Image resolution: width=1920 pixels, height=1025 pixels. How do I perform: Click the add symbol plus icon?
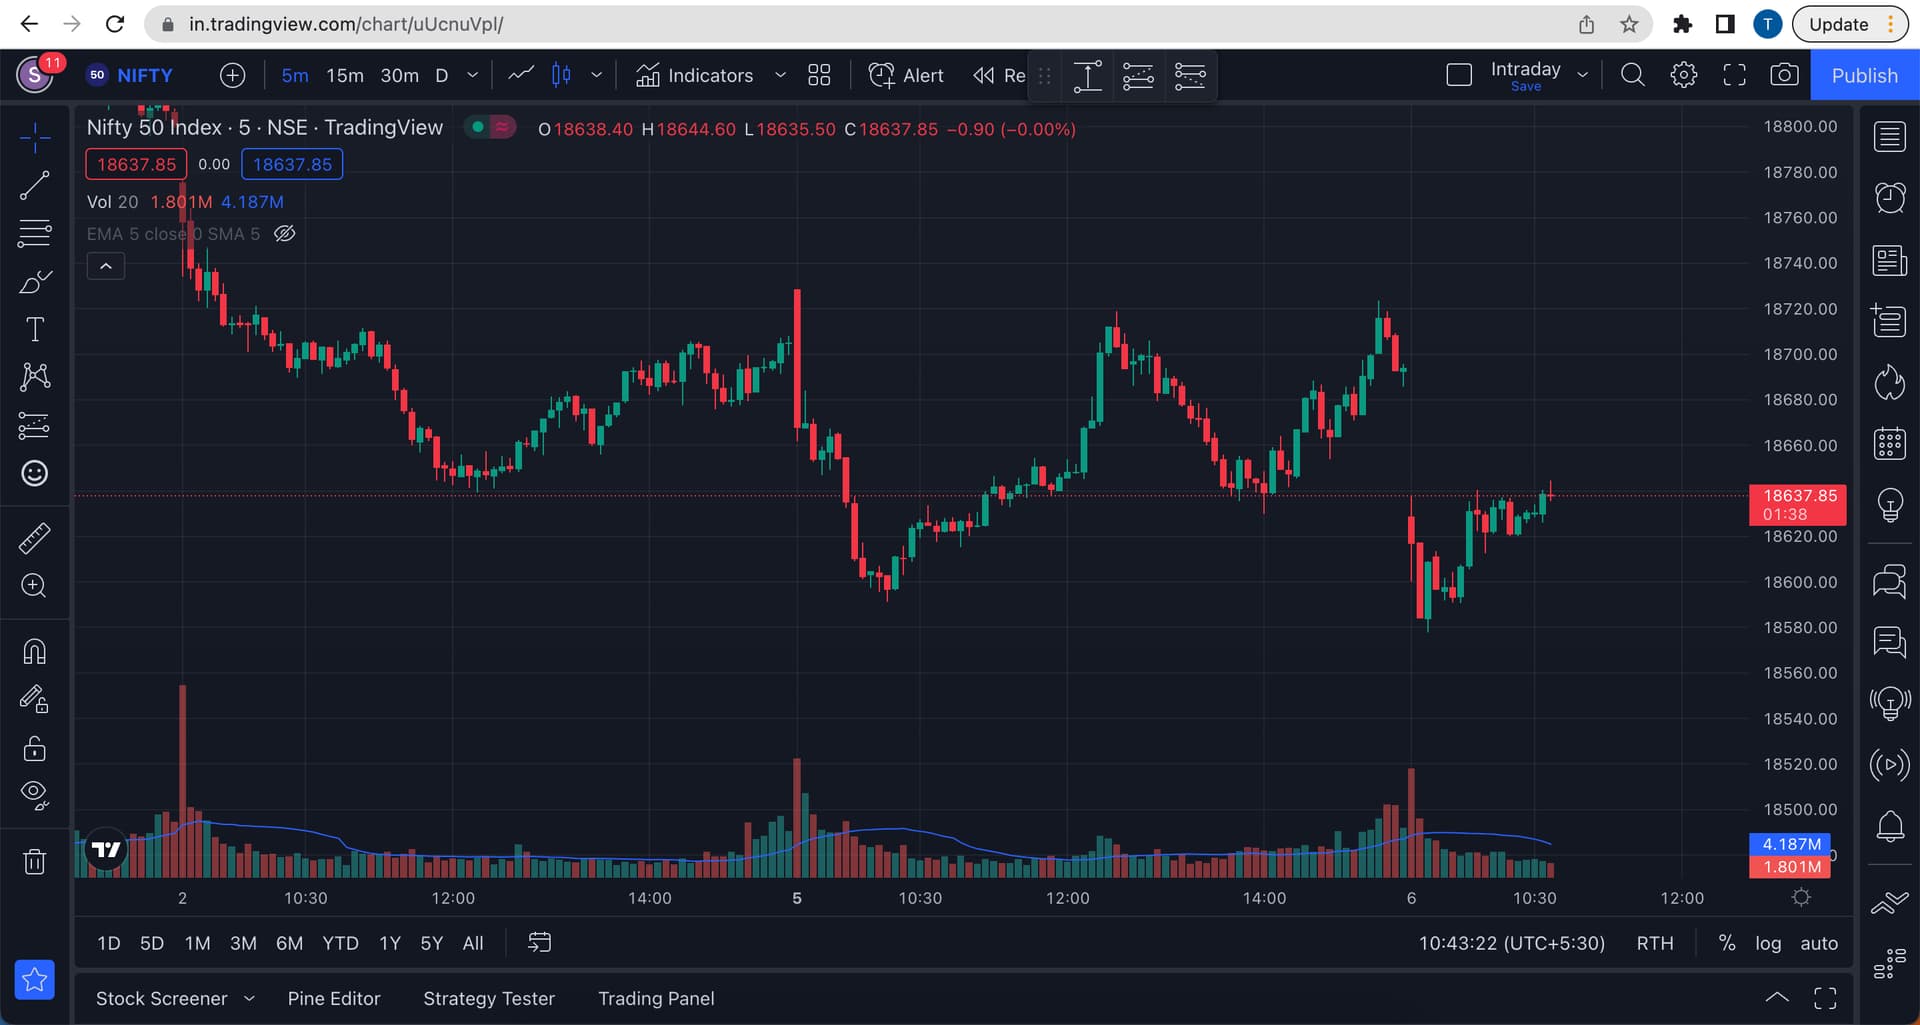232,75
